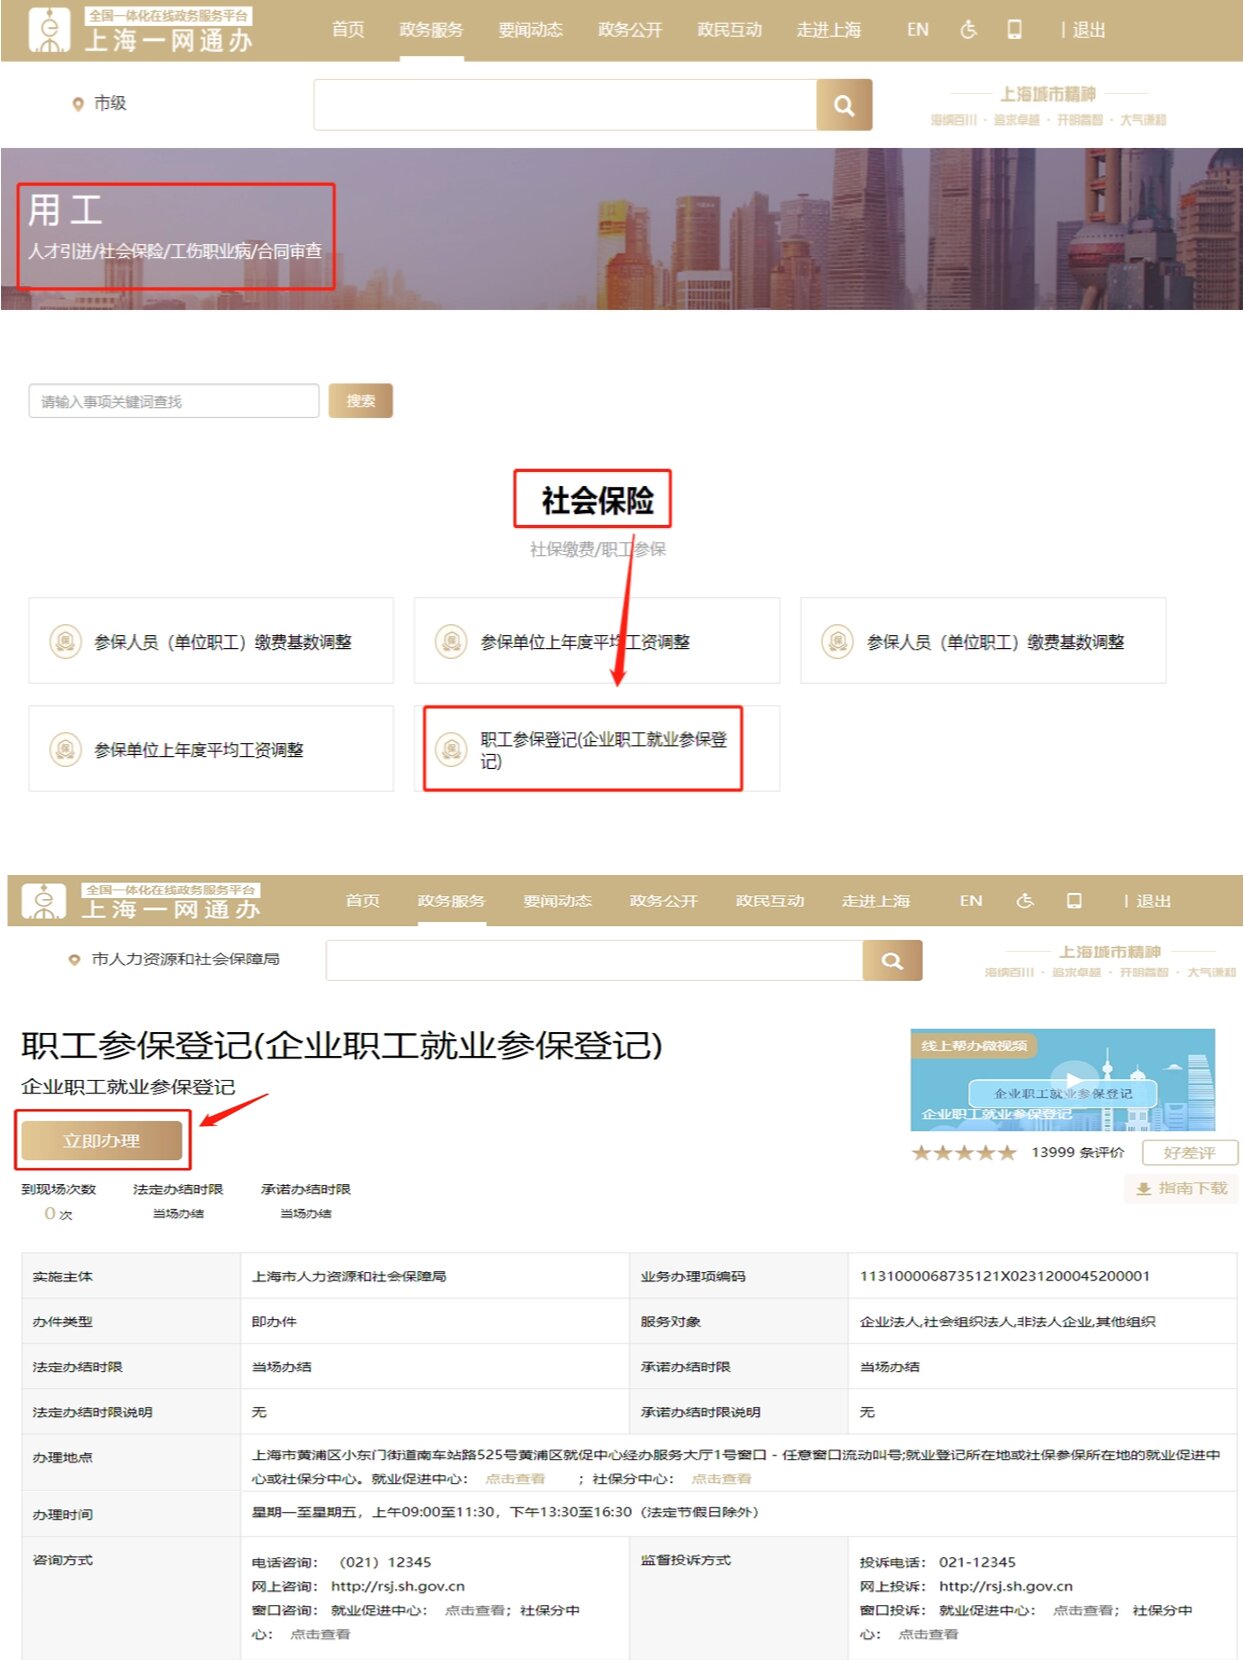1245x1660 pixels.
Task: Click the code 1131000068735121X0231200045200001
Action: pyautogui.click(x=1005, y=1276)
